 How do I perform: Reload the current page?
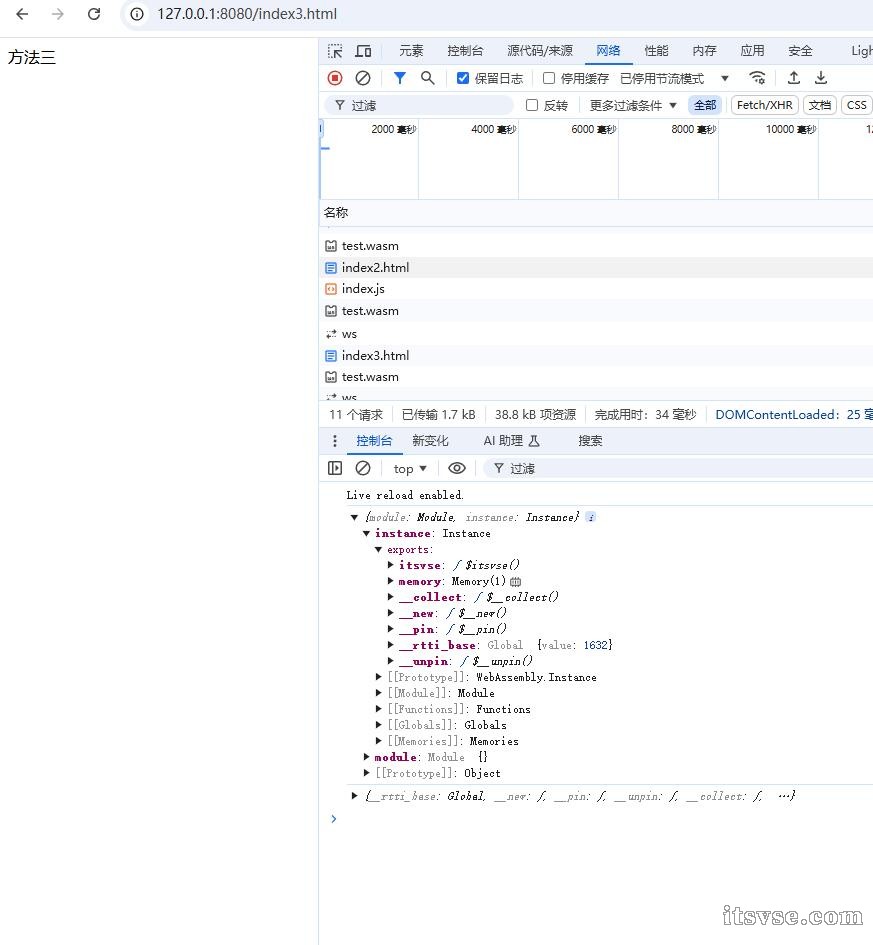point(94,14)
